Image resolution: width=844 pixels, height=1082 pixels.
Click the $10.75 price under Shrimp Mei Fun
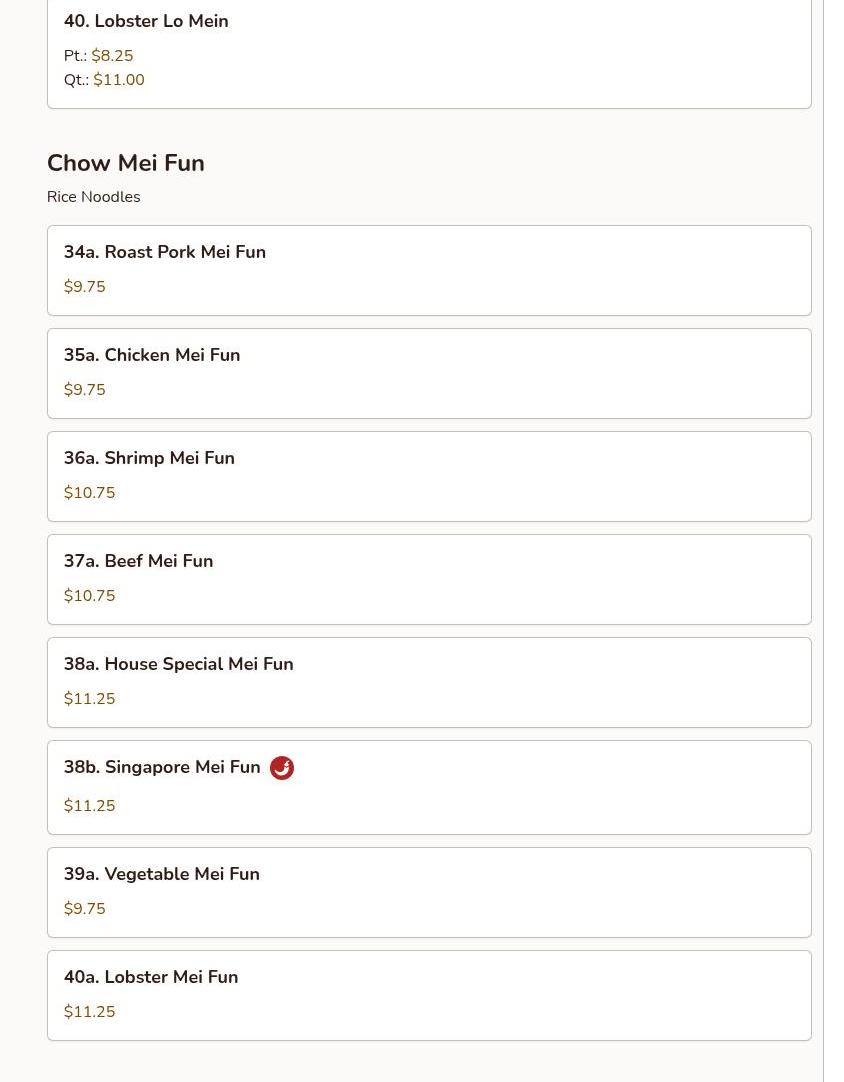[x=89, y=493]
